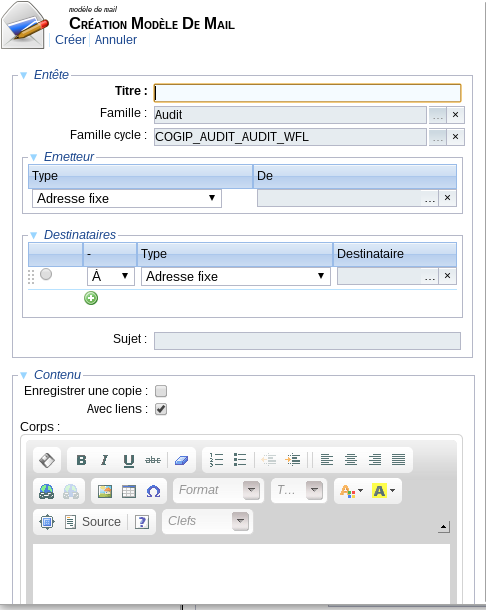Select the recipient row radio button
Viewport: 486px width, 610px height.
pyautogui.click(x=46, y=274)
